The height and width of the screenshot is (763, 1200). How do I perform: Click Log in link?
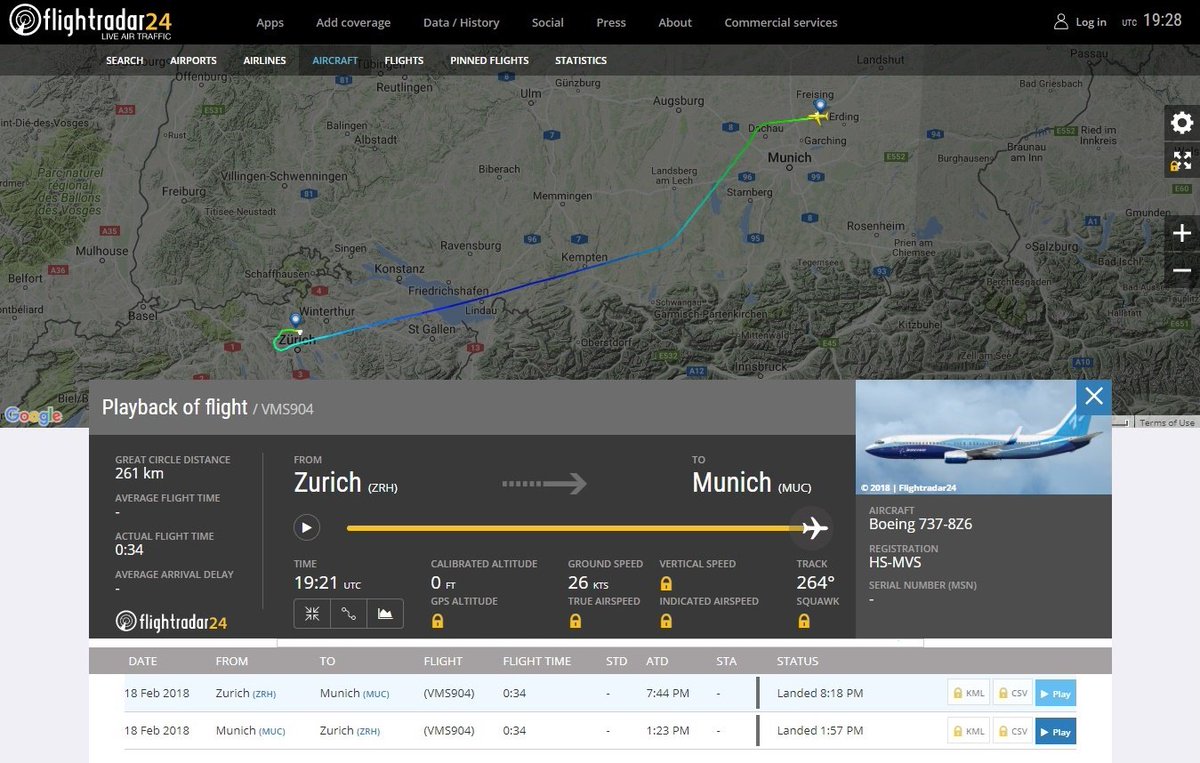(1091, 22)
